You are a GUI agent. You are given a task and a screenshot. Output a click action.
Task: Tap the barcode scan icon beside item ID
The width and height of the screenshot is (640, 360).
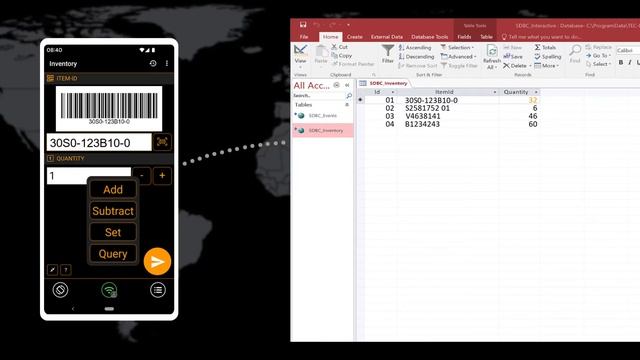pyautogui.click(x=162, y=142)
